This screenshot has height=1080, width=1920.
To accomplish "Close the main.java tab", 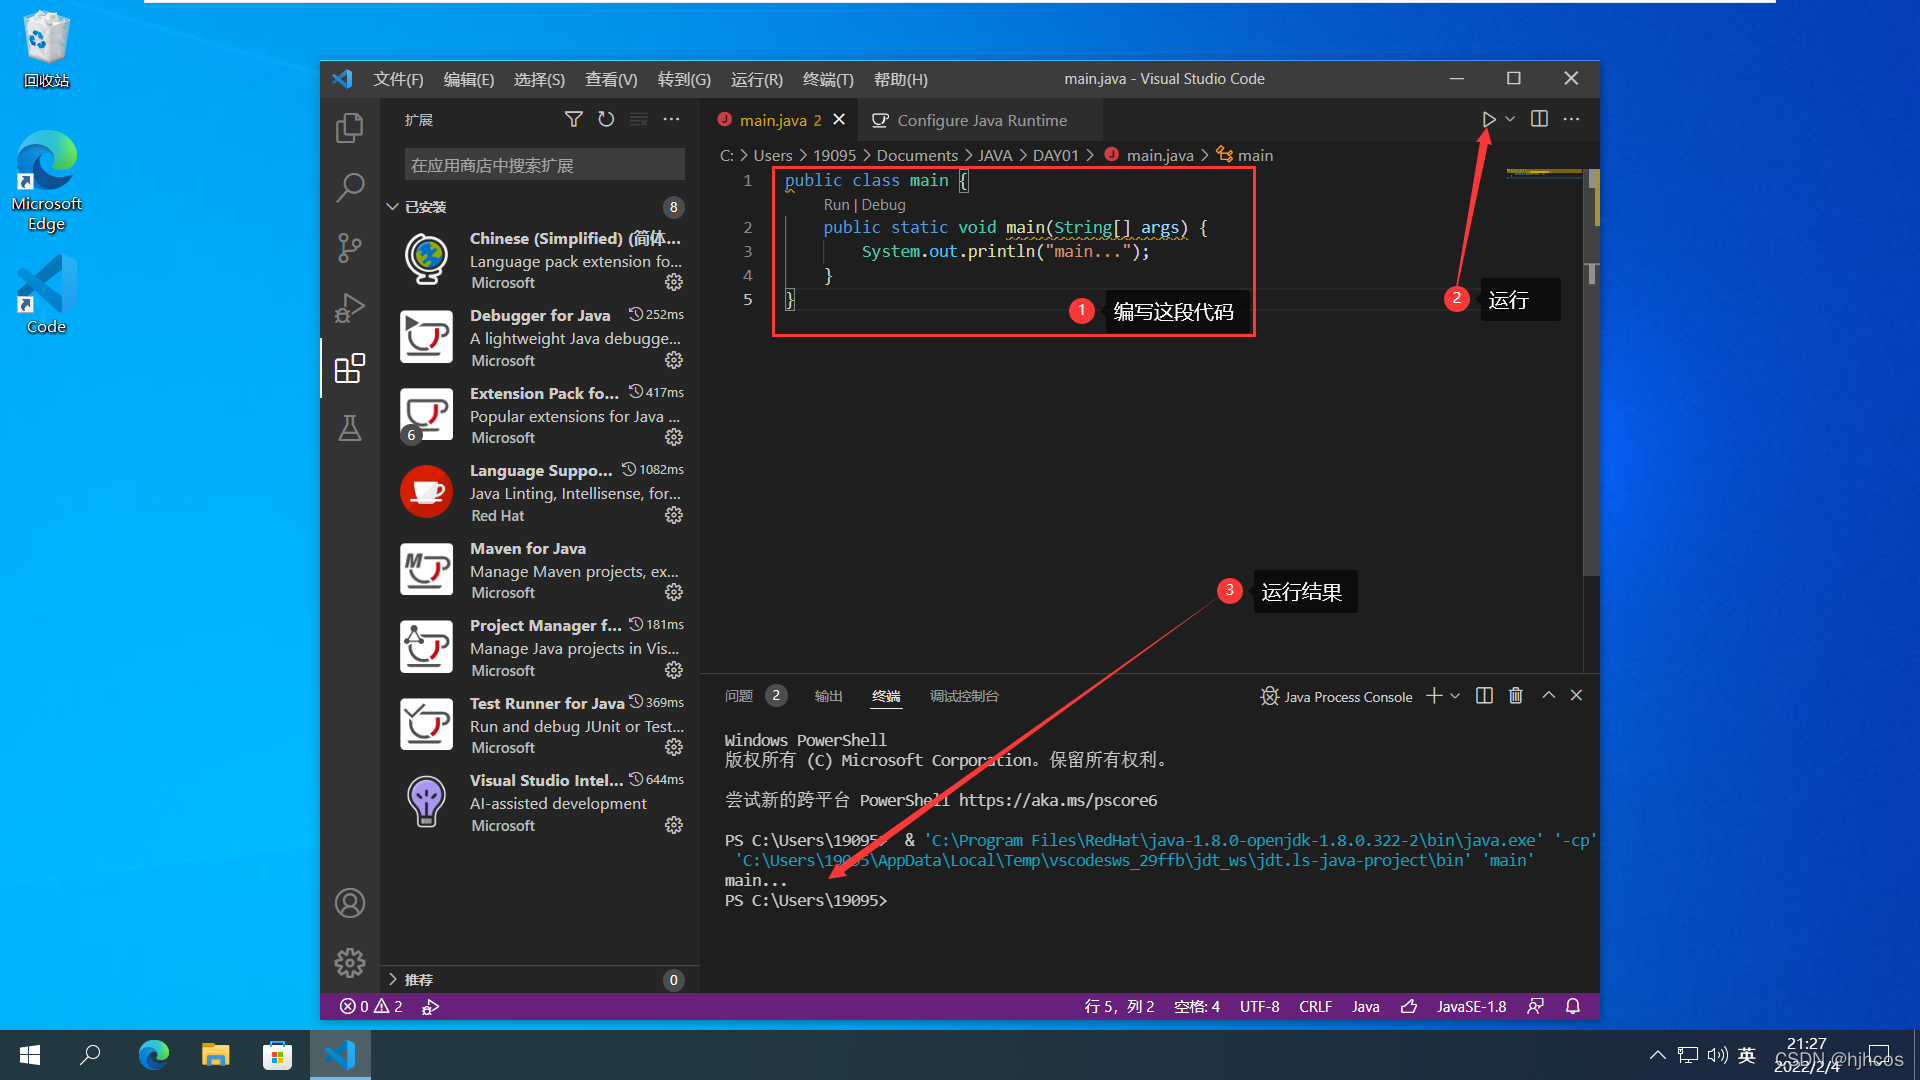I will [839, 119].
